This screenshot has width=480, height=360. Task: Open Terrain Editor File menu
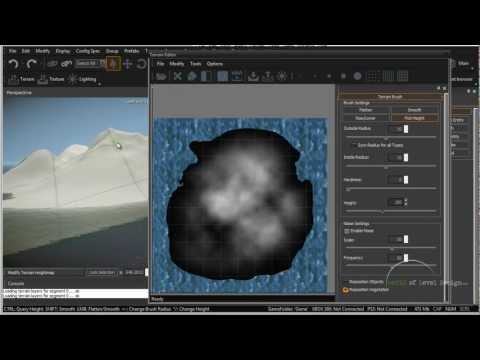[x=160, y=64]
